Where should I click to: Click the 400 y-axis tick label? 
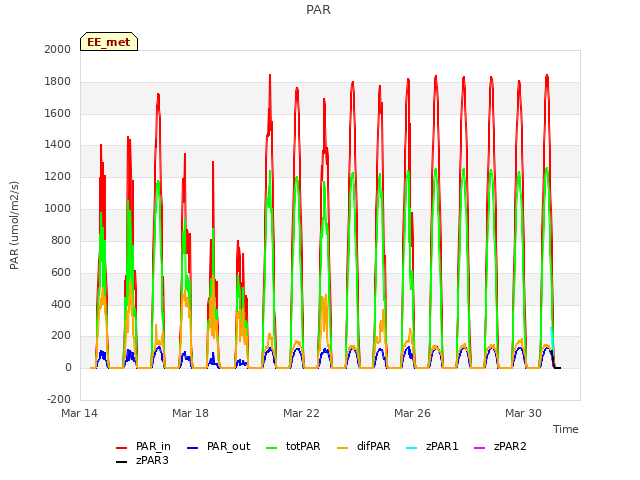pyautogui.click(x=61, y=304)
